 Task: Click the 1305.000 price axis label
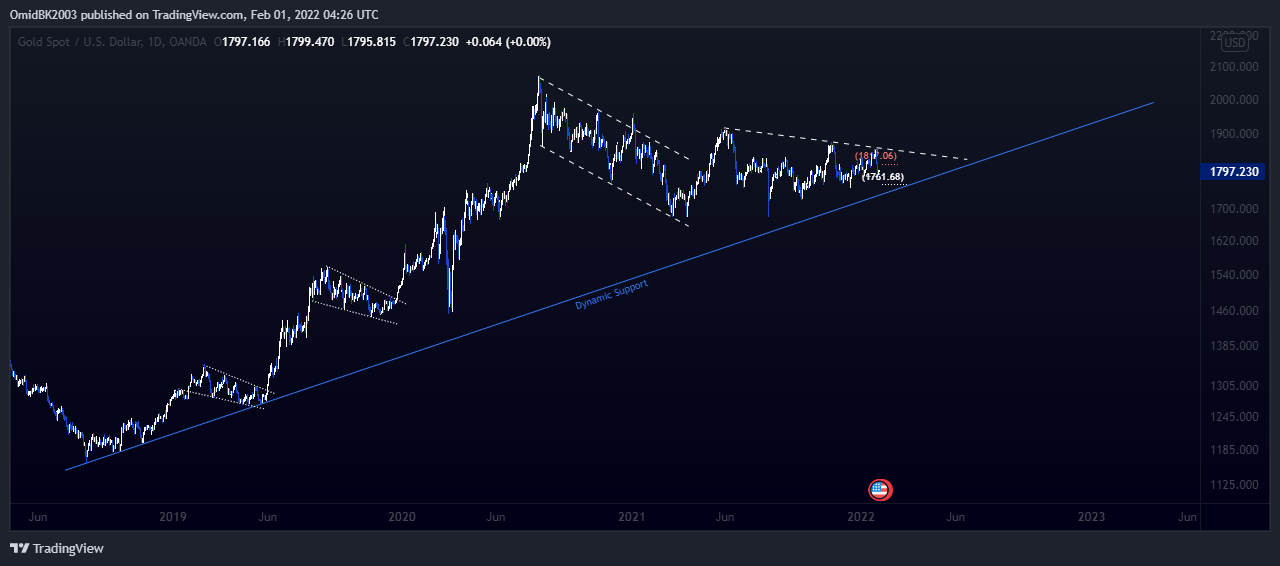tap(1232, 386)
